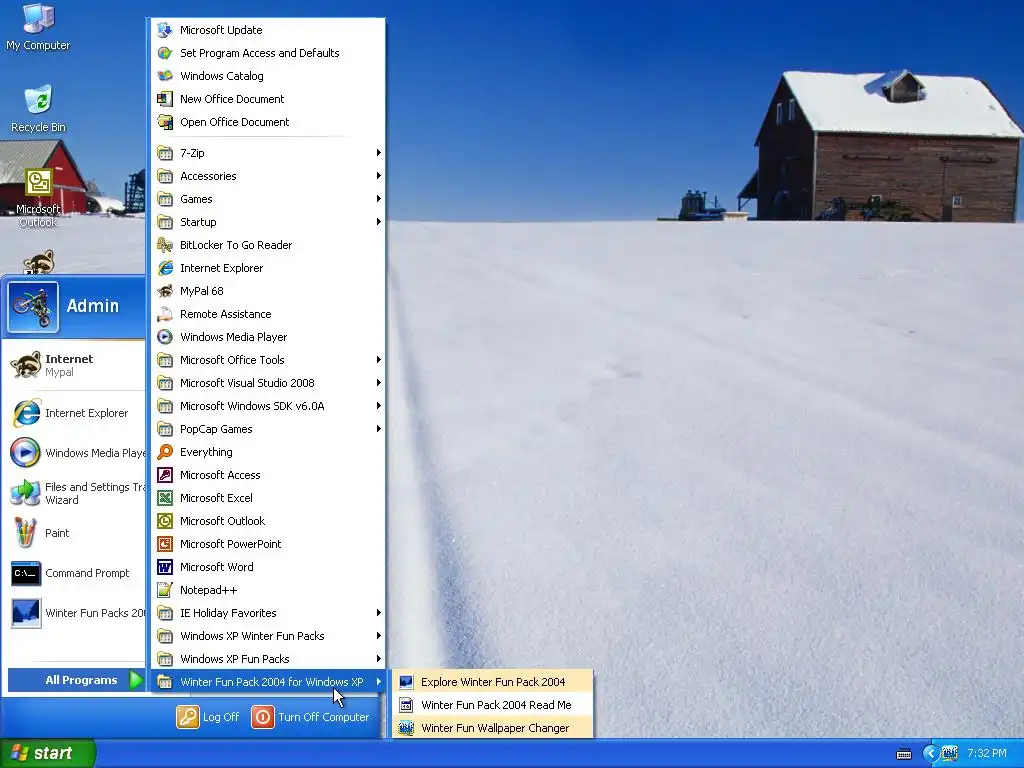This screenshot has width=1024, height=768.
Task: Expand Microsoft Office Tools submenu
Action: tap(268, 360)
